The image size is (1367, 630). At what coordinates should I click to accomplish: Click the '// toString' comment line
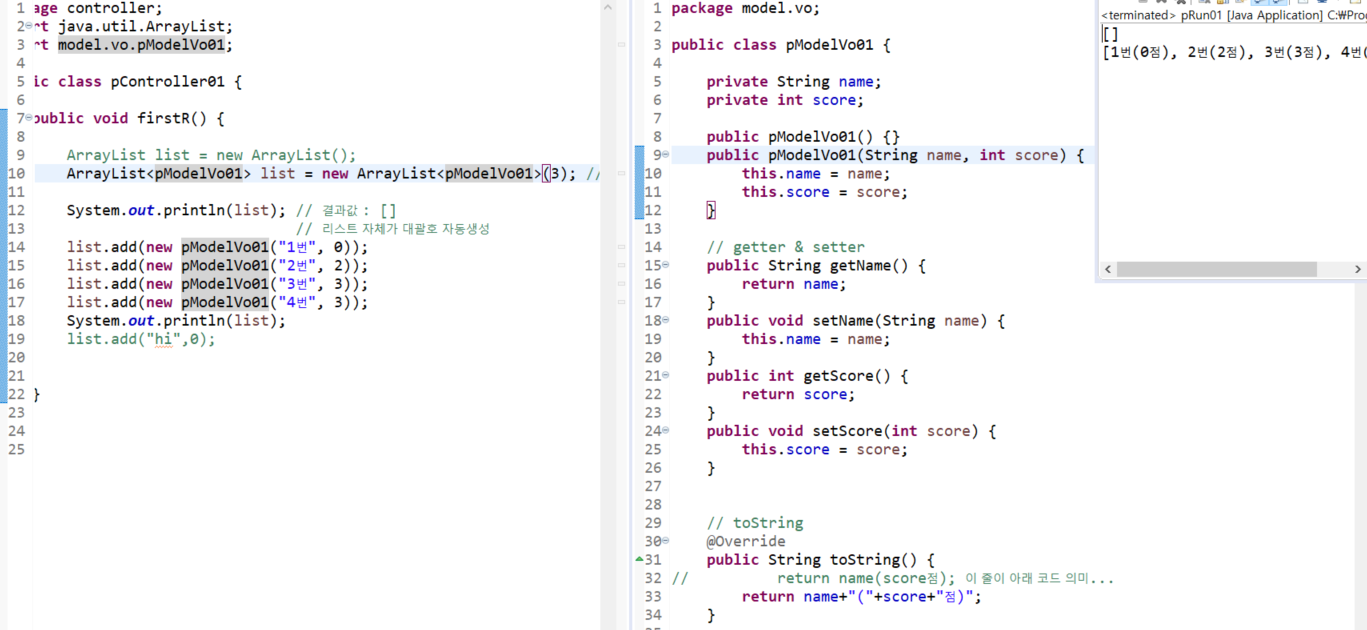(755, 523)
